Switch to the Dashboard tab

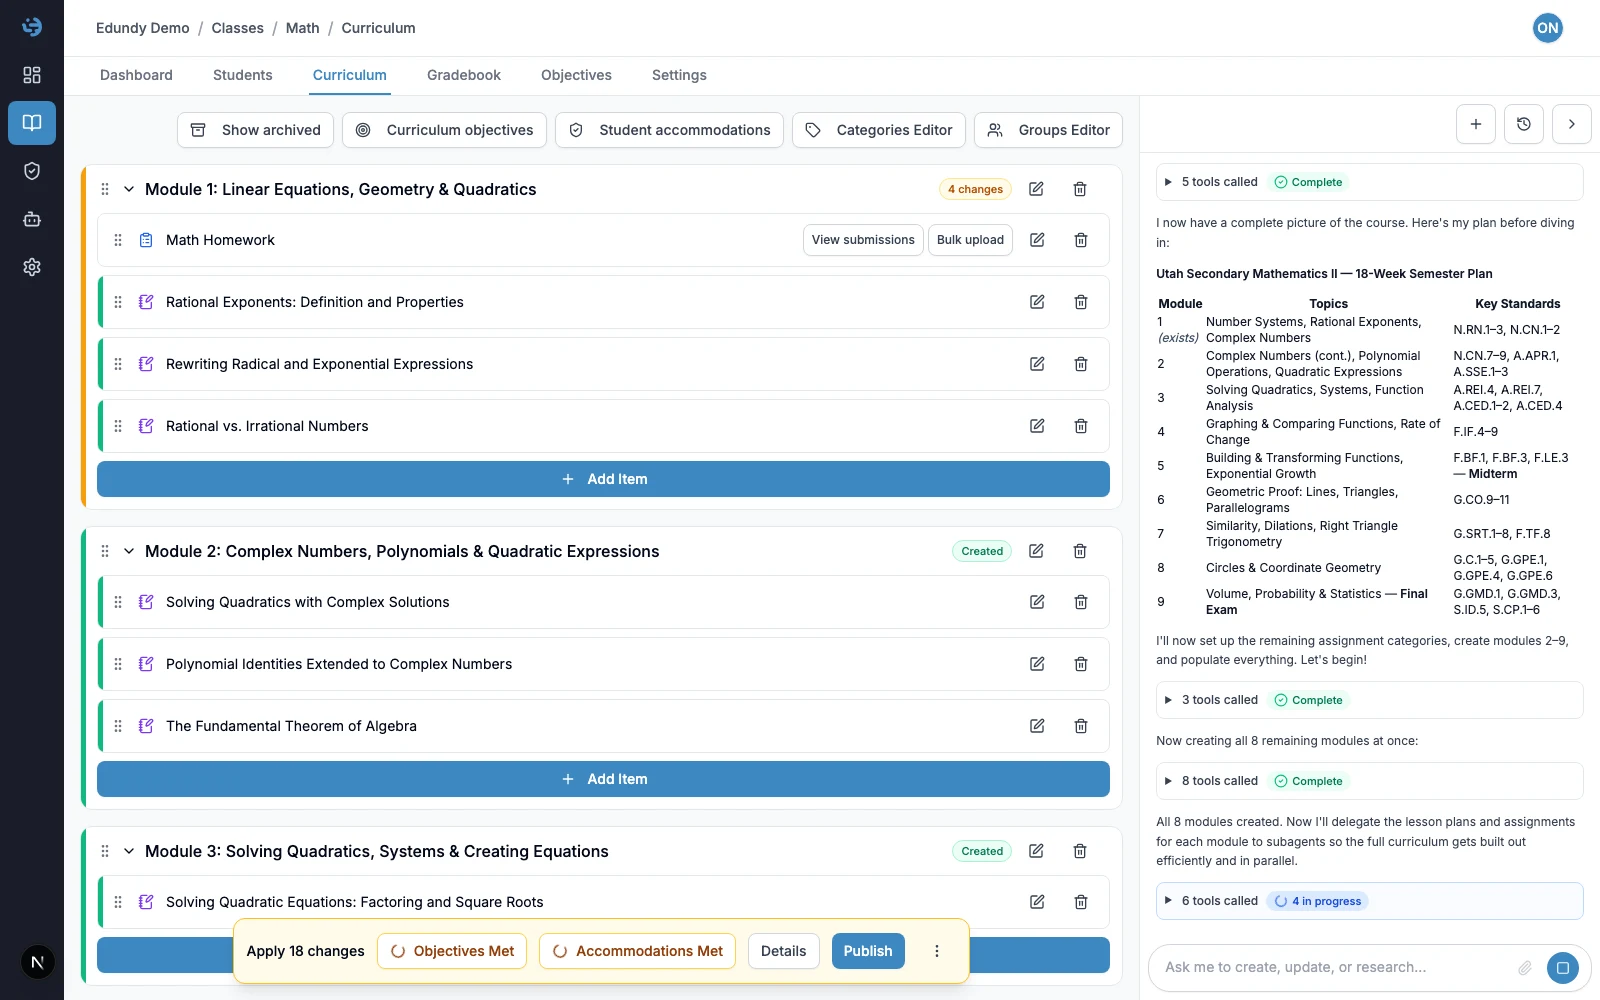click(136, 75)
